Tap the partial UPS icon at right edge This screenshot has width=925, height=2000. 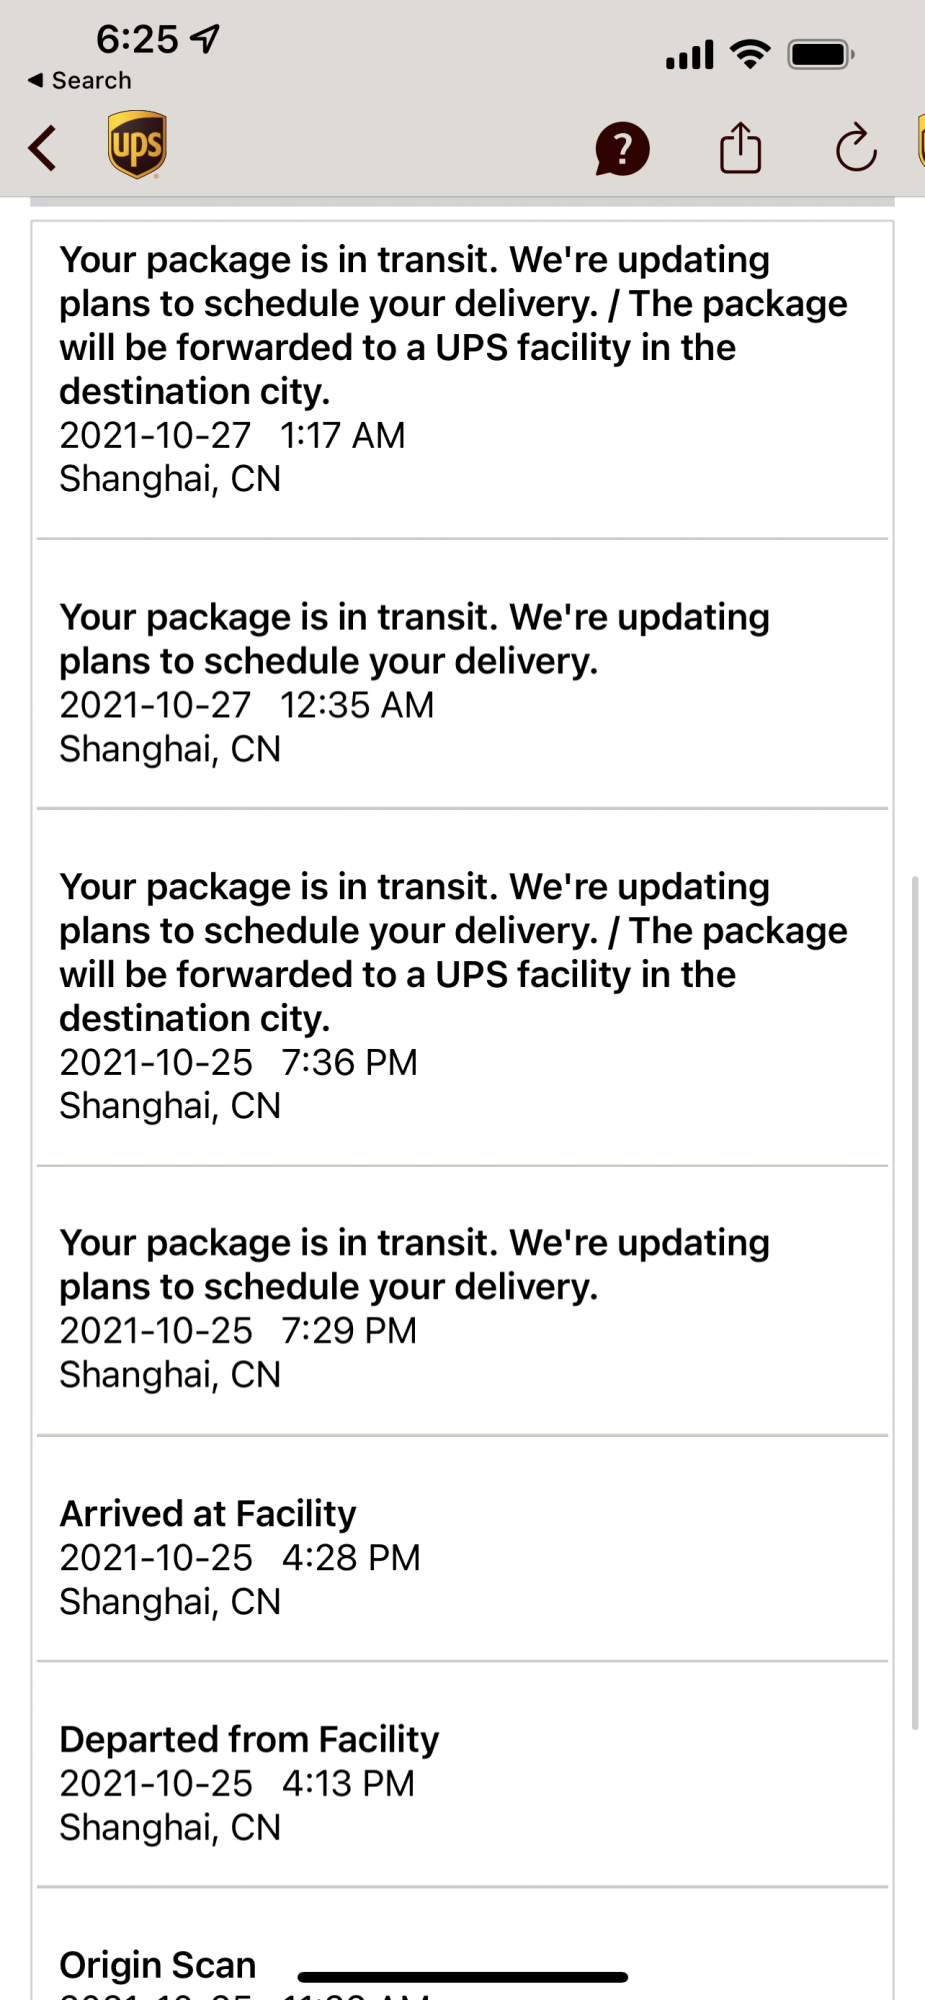click(919, 142)
